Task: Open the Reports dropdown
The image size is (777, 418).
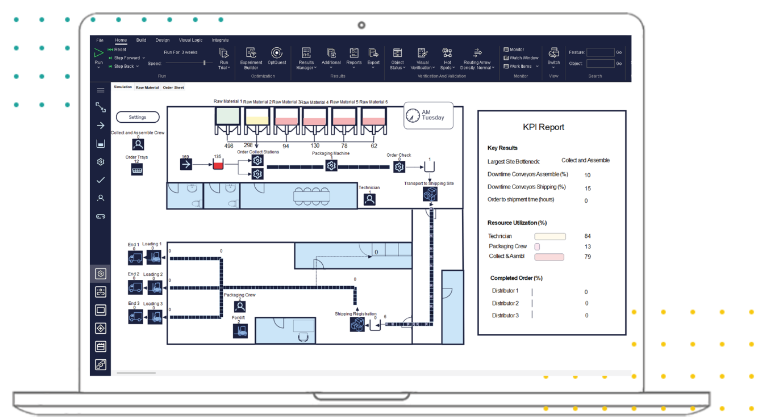Action: (x=354, y=57)
